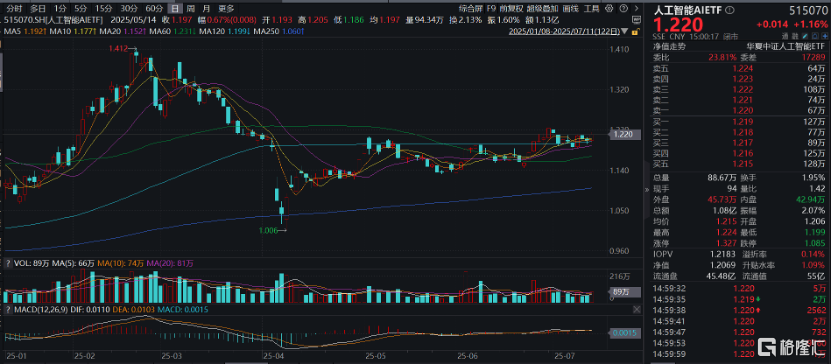Select the 30分 period tab

[x=129, y=8]
